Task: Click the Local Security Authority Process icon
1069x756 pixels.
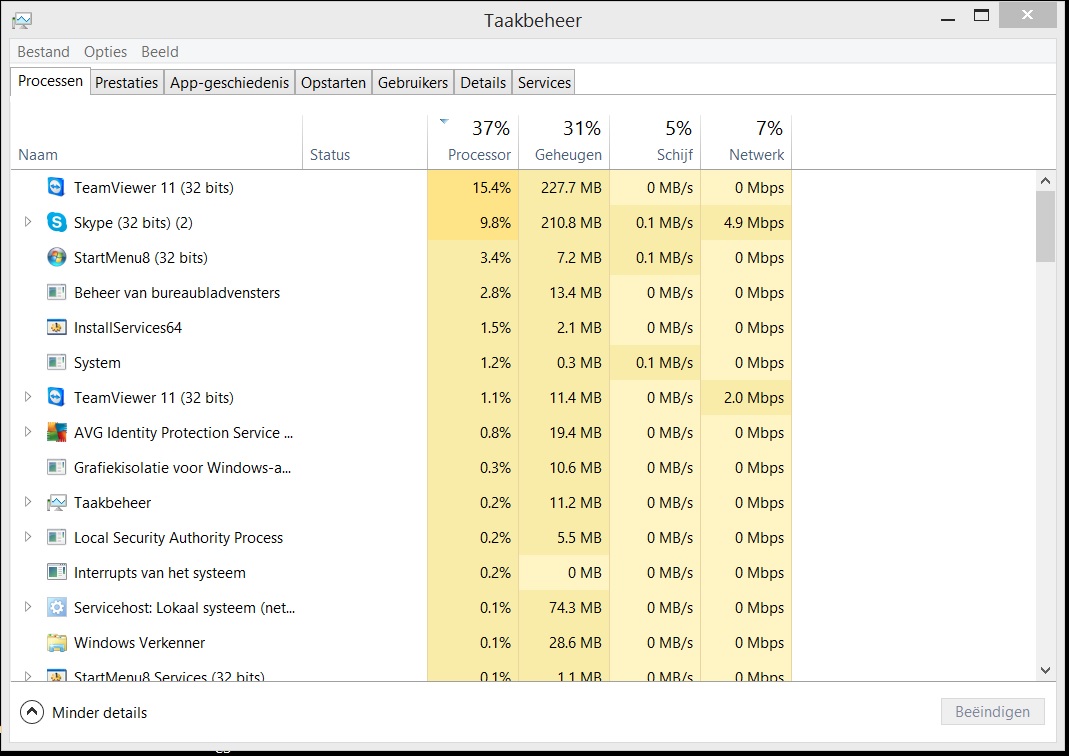Action: [56, 537]
